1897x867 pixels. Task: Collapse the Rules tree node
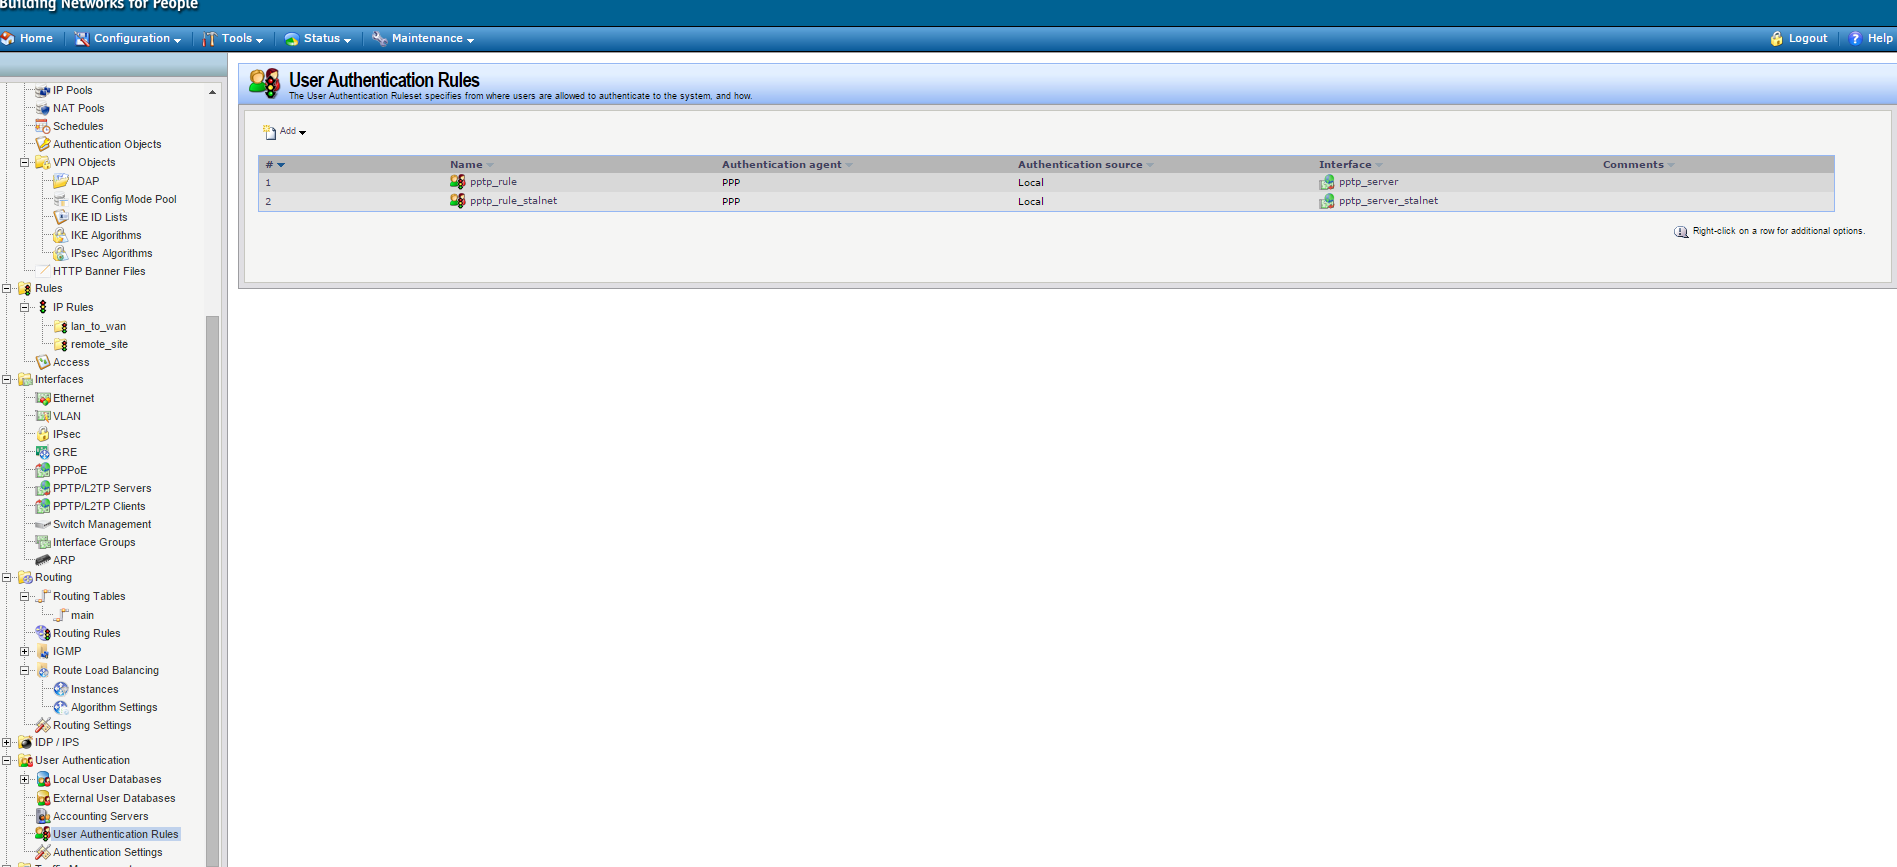point(7,288)
